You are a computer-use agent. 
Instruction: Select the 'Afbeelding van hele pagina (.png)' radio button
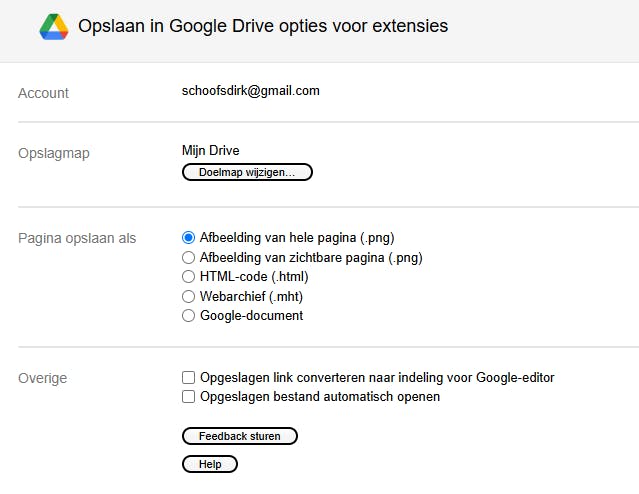(188, 238)
